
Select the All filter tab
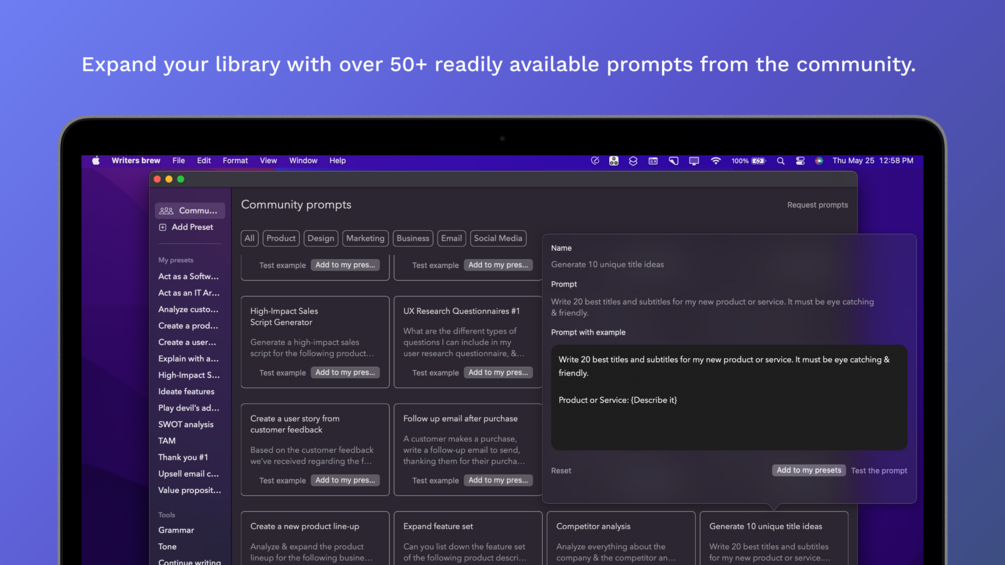[249, 238]
